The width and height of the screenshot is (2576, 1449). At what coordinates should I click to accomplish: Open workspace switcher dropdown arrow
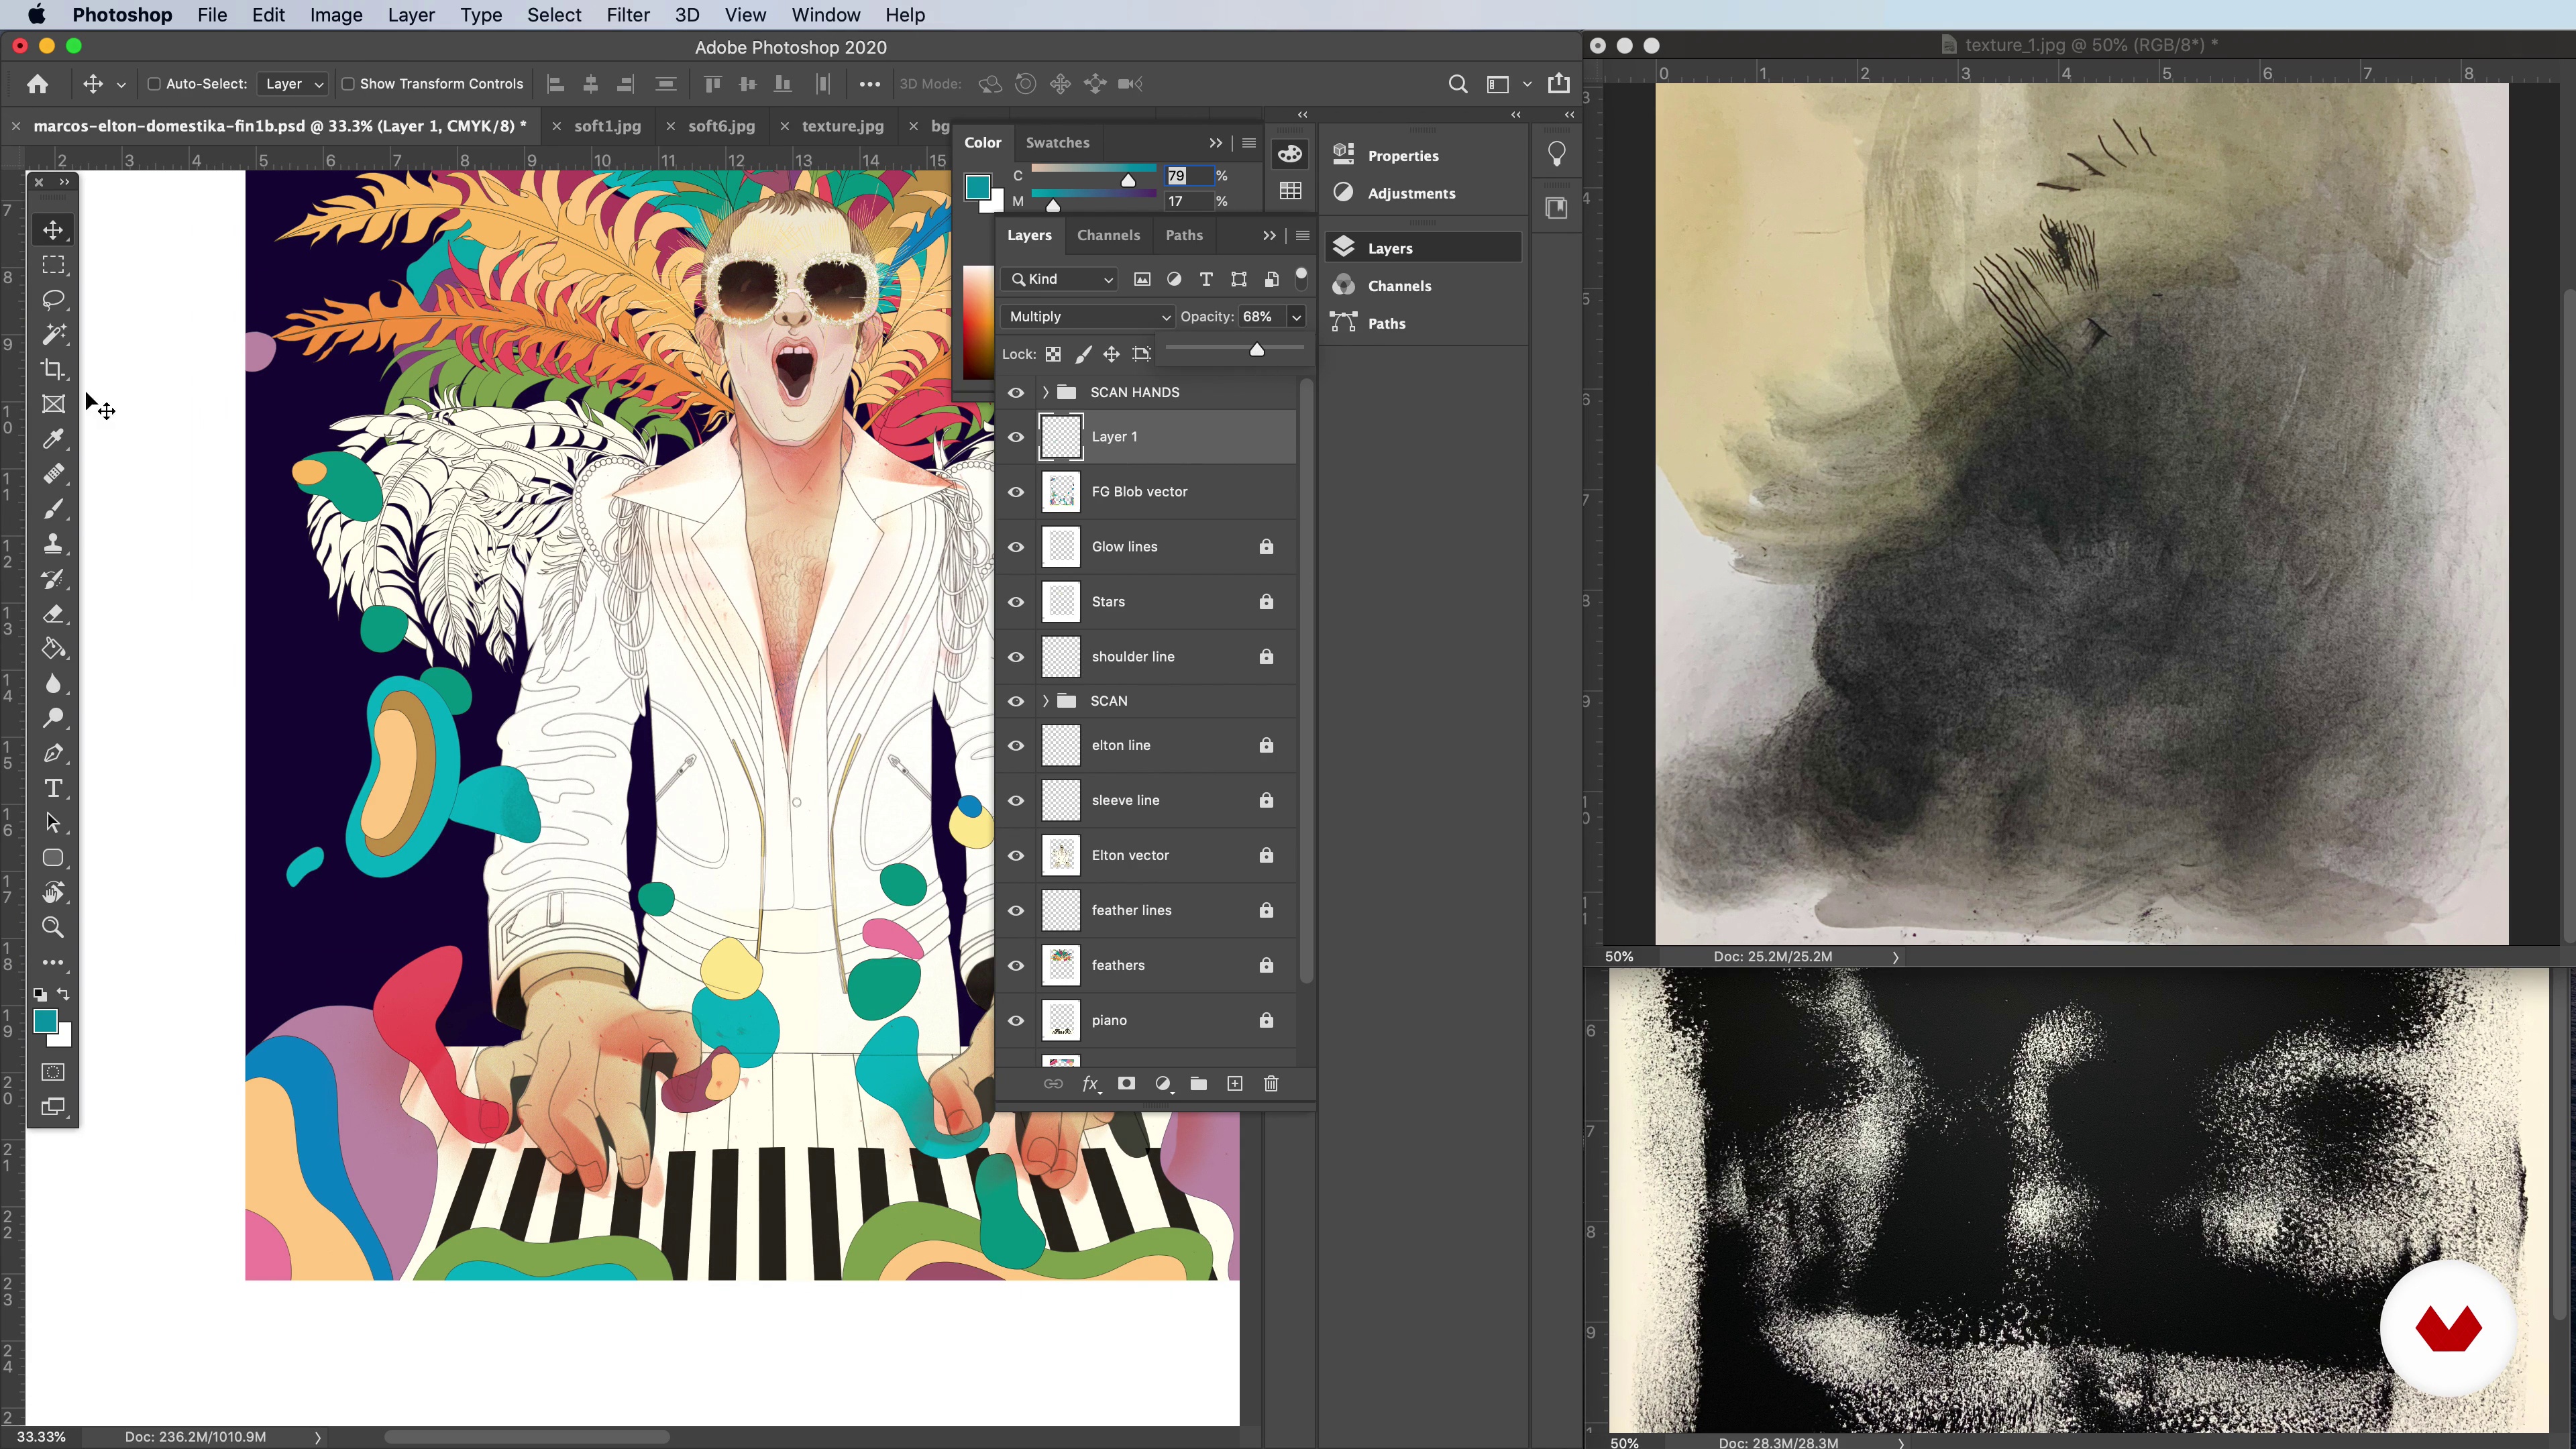[1527, 84]
